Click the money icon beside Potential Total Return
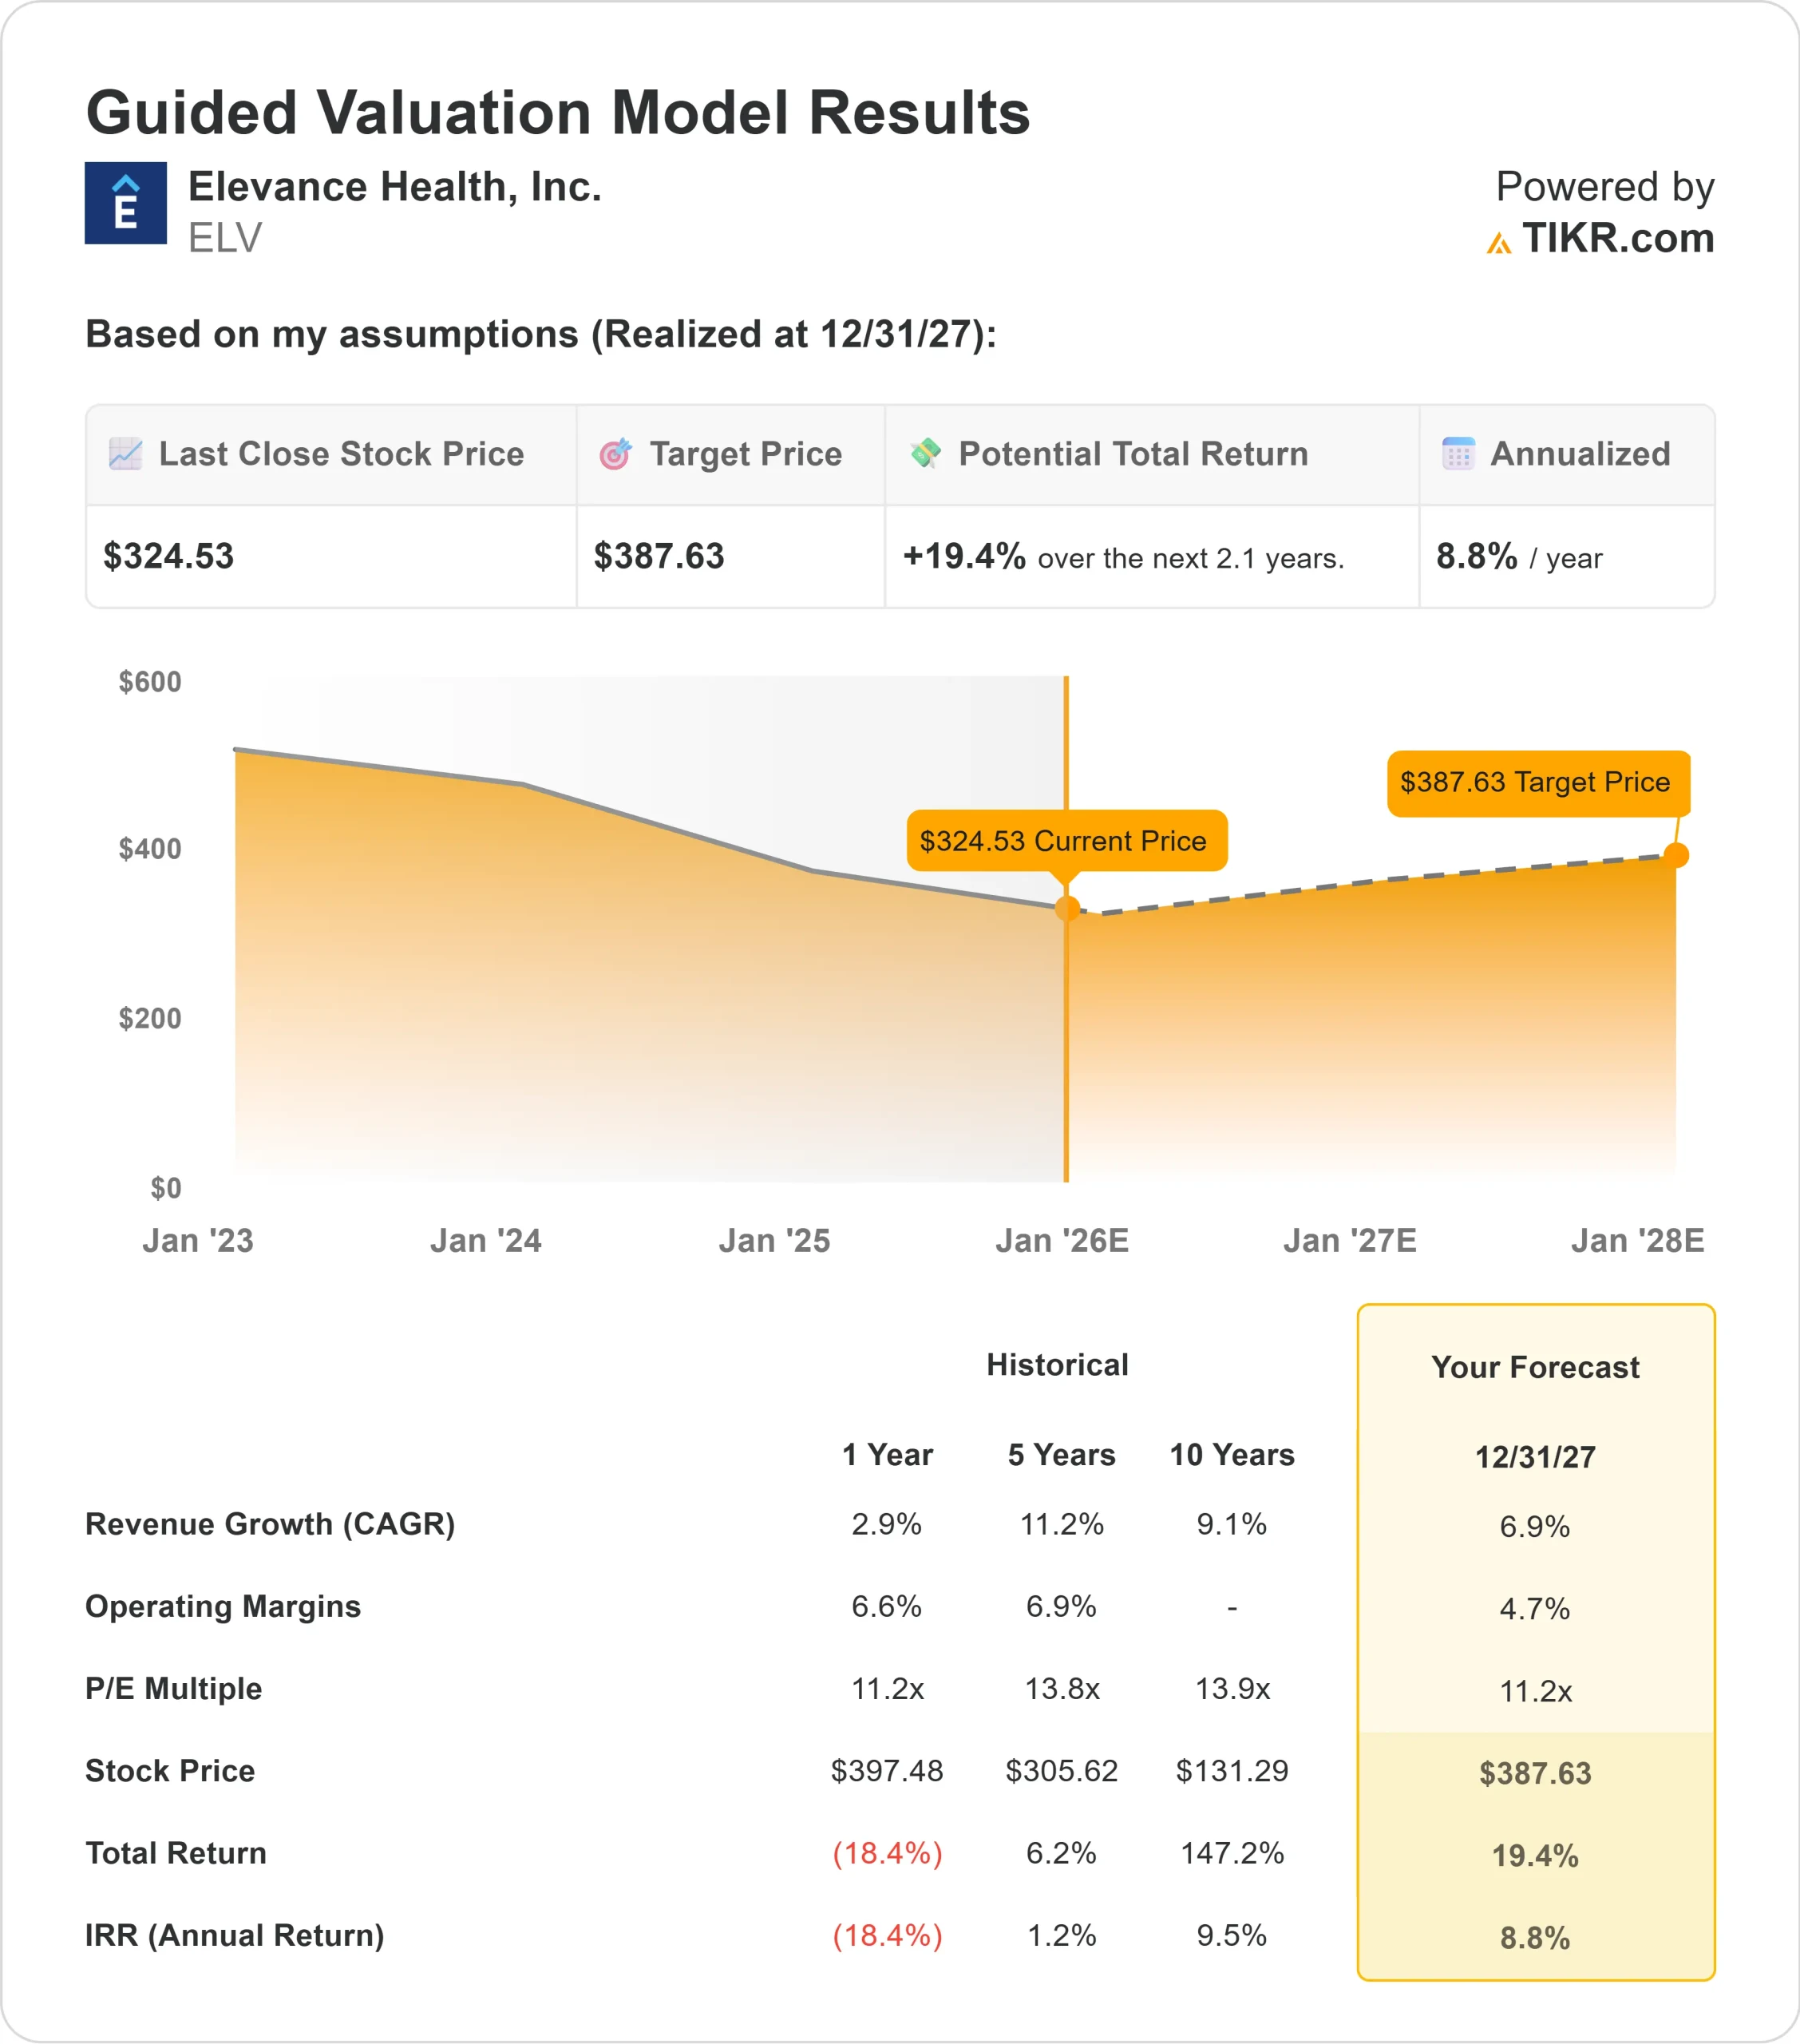 [926, 454]
